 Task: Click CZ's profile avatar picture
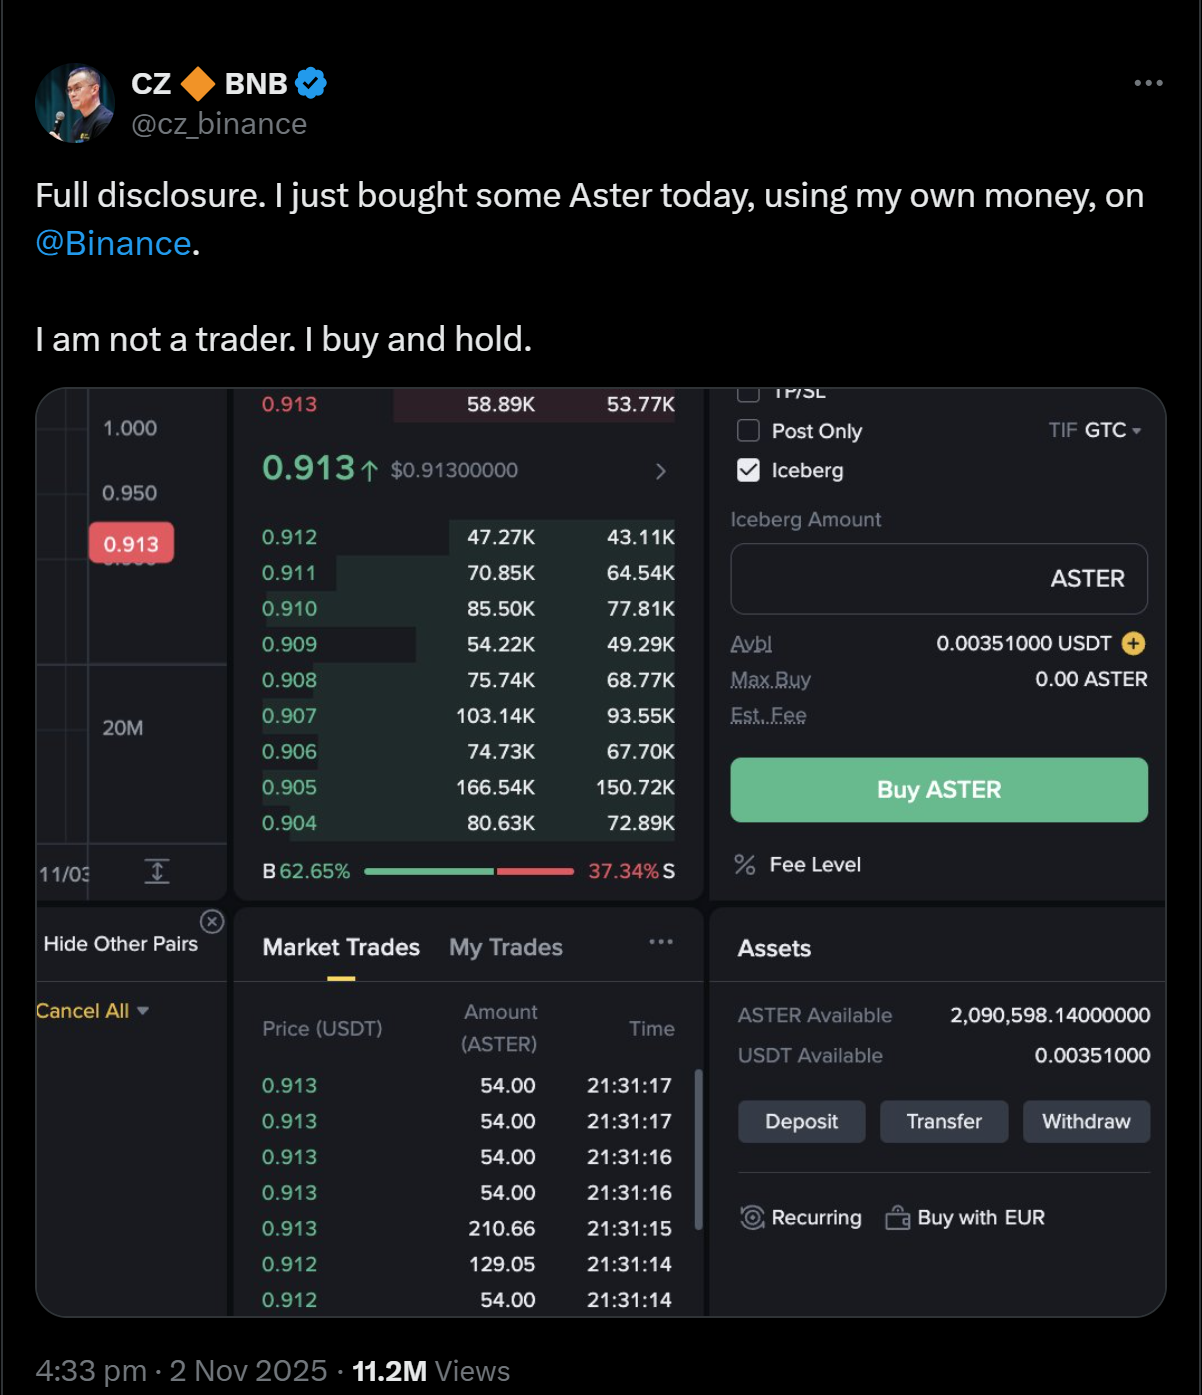pos(75,104)
